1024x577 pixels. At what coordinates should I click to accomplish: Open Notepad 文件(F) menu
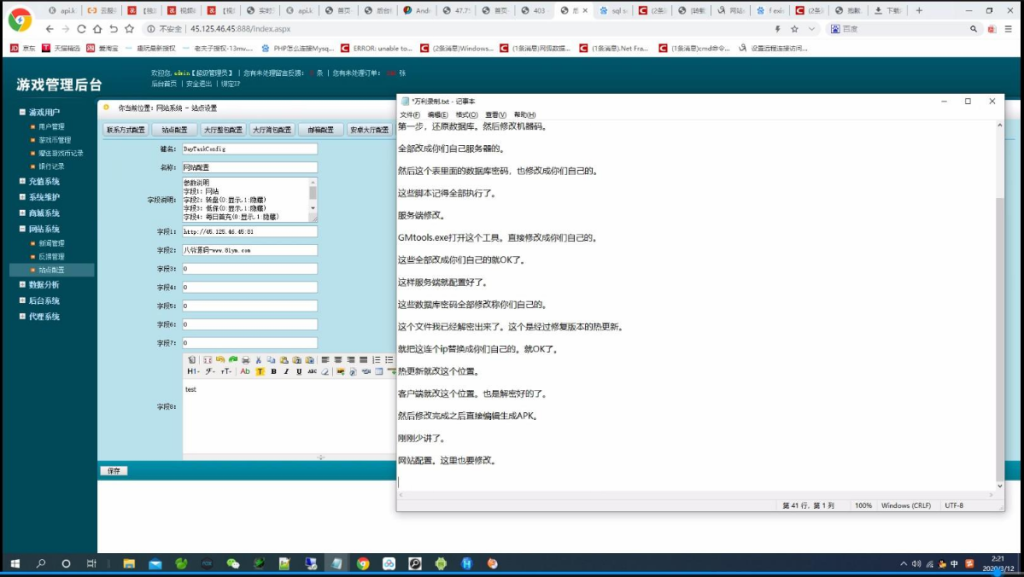[x=409, y=115]
